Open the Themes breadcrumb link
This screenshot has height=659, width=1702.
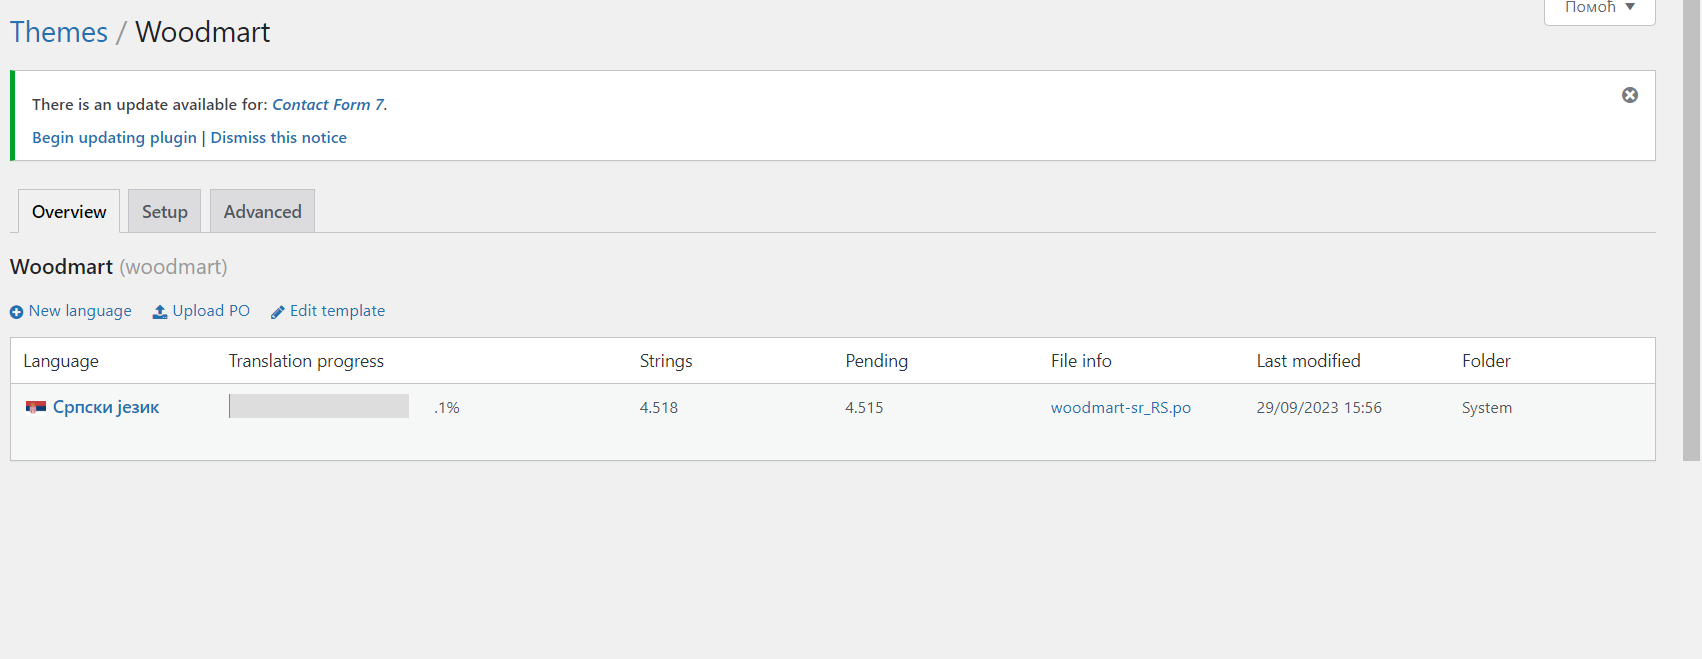[x=59, y=32]
